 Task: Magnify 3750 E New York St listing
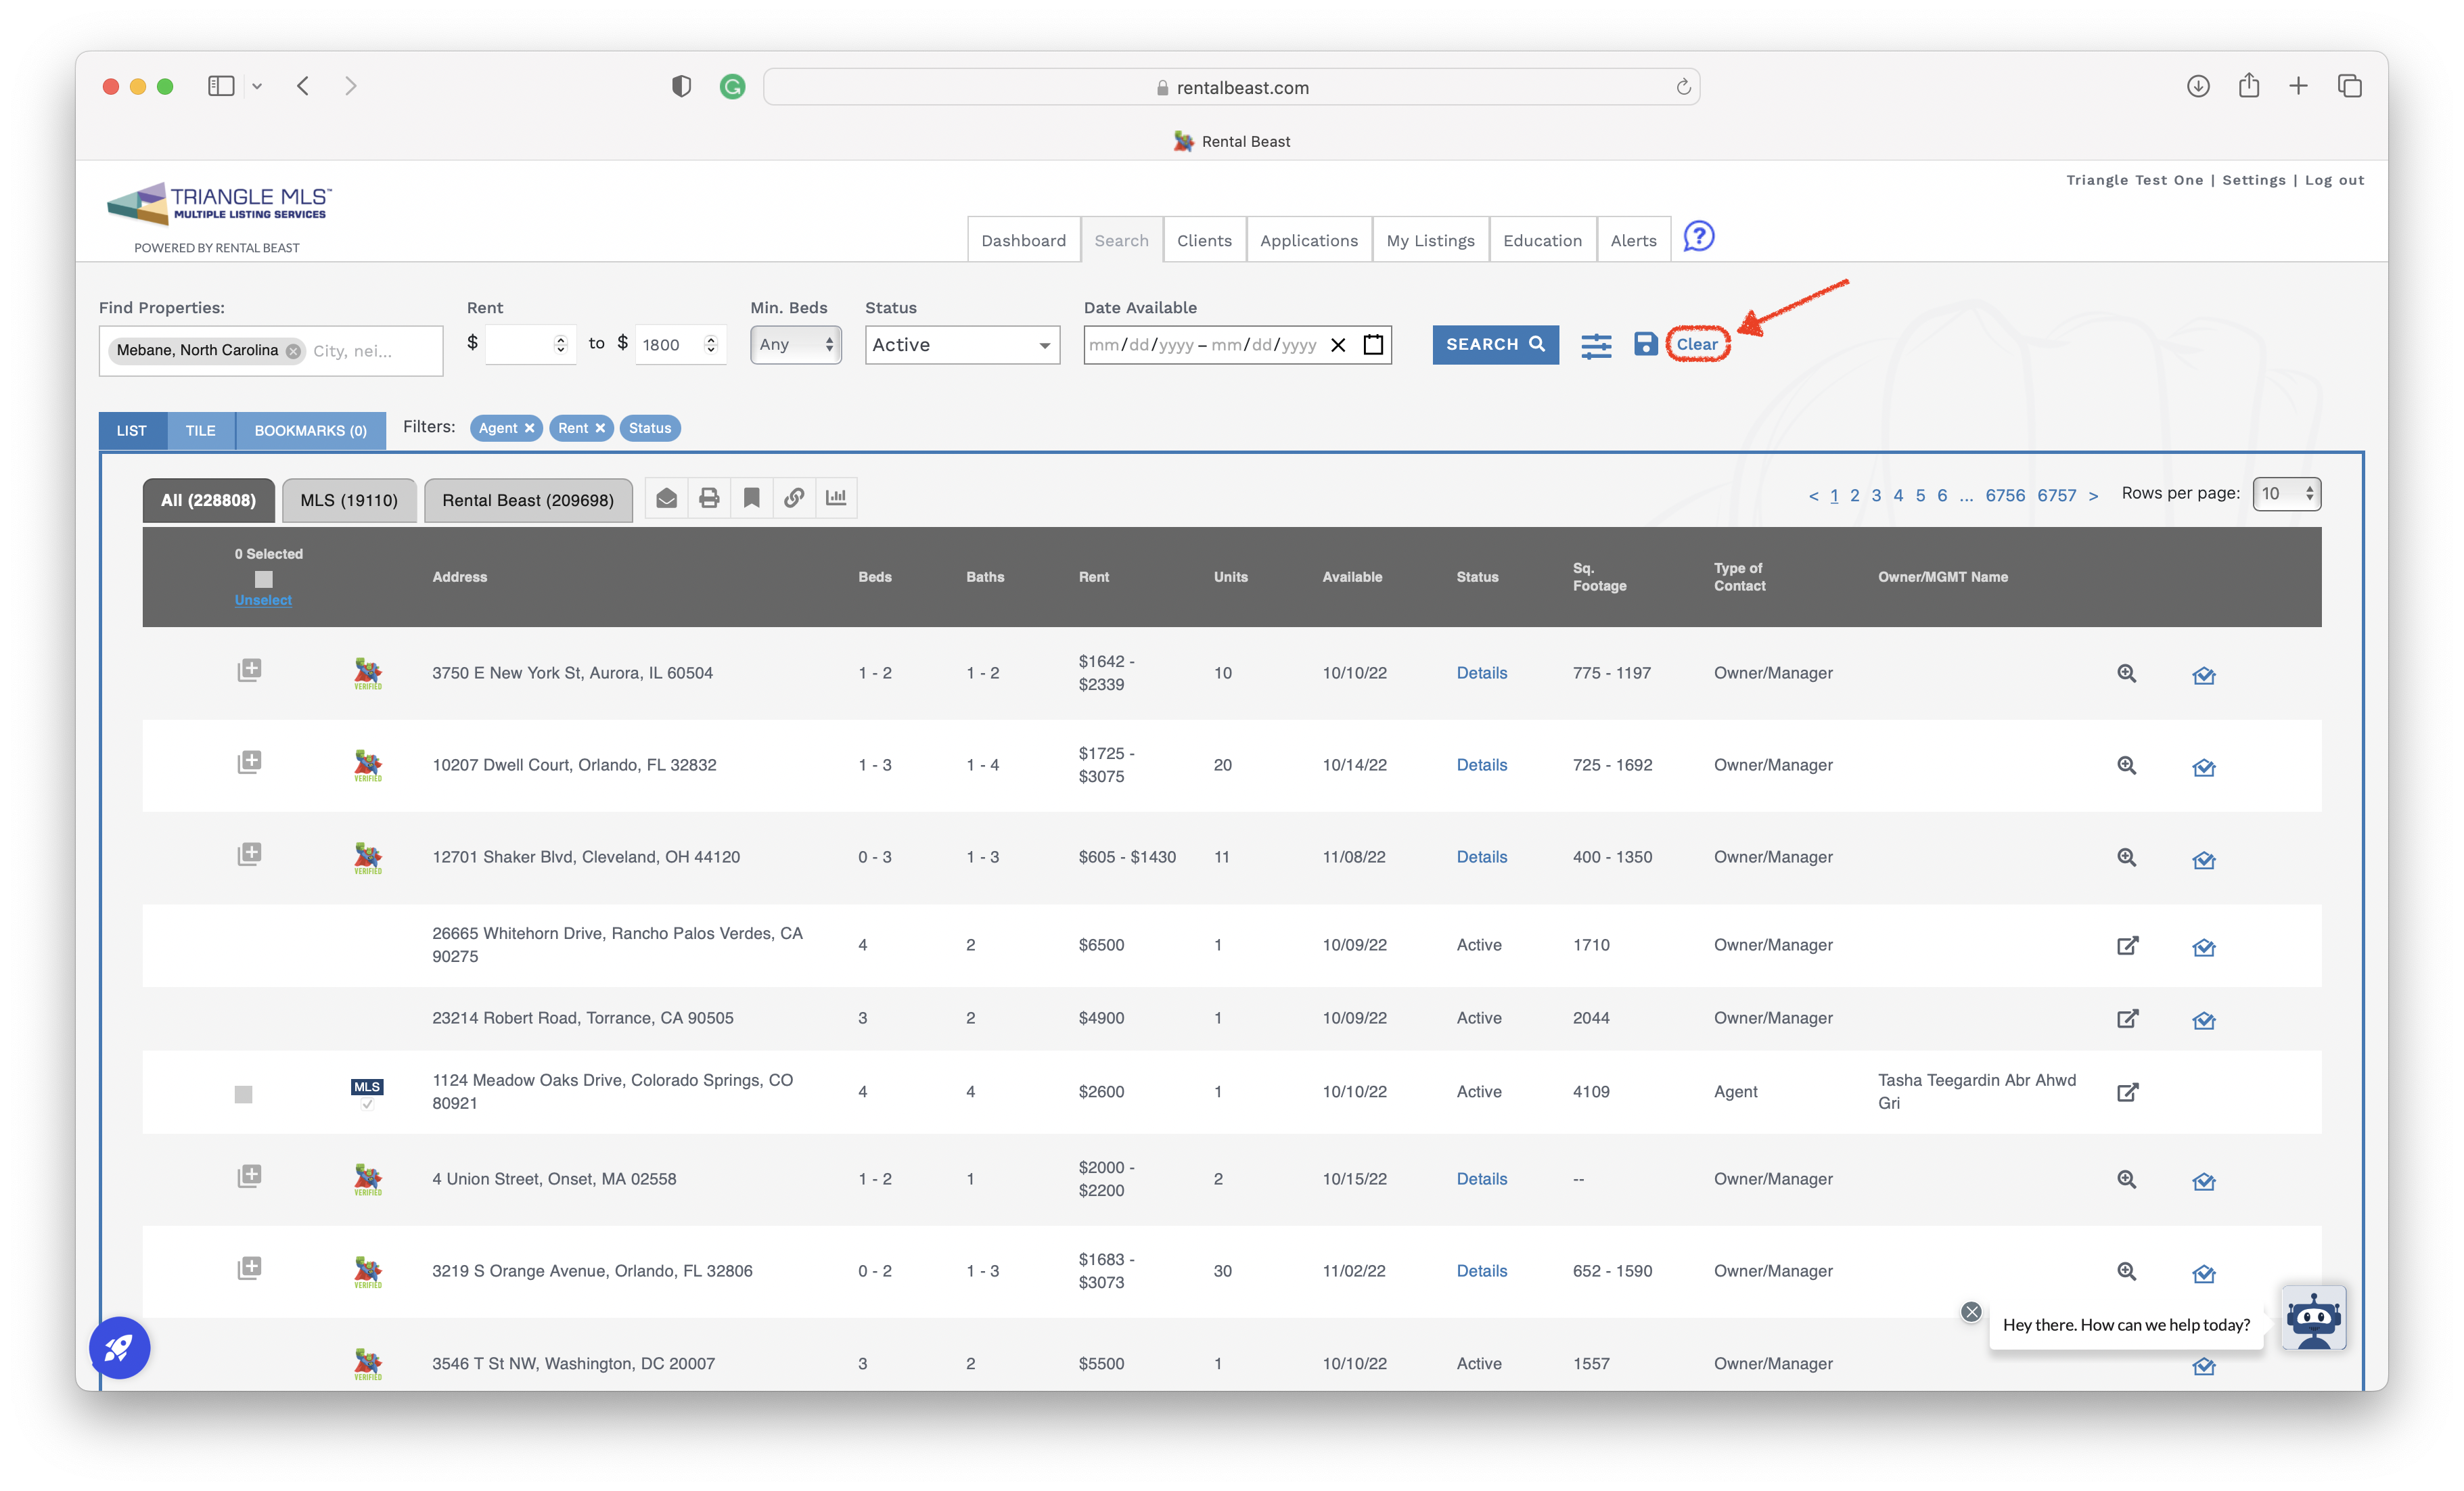point(2126,673)
